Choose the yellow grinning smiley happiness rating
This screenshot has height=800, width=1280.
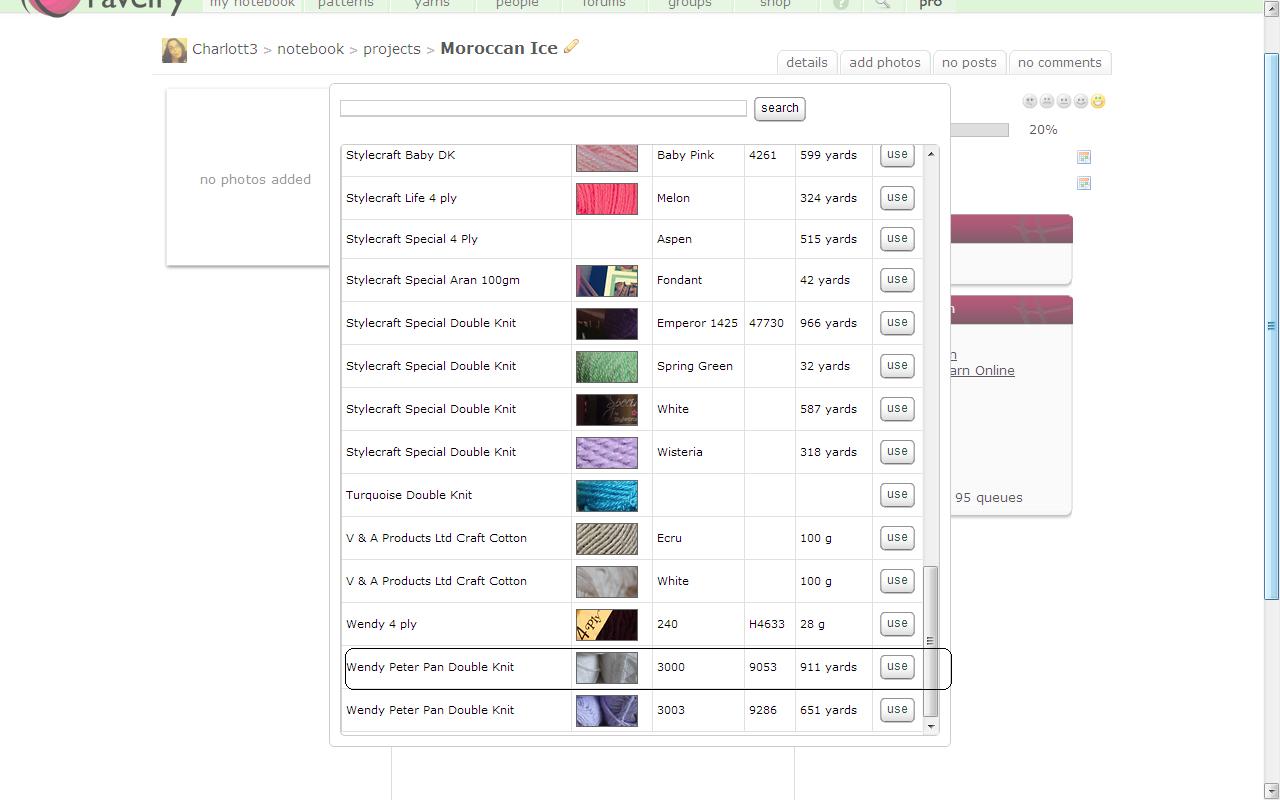1098,101
